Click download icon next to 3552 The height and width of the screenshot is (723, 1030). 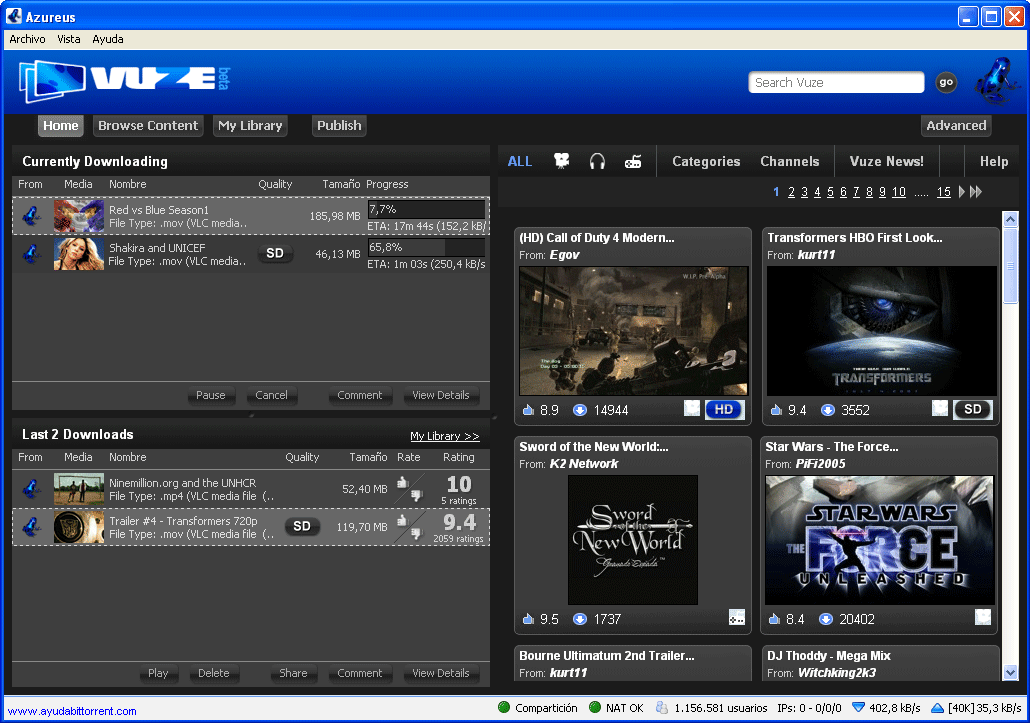[828, 410]
